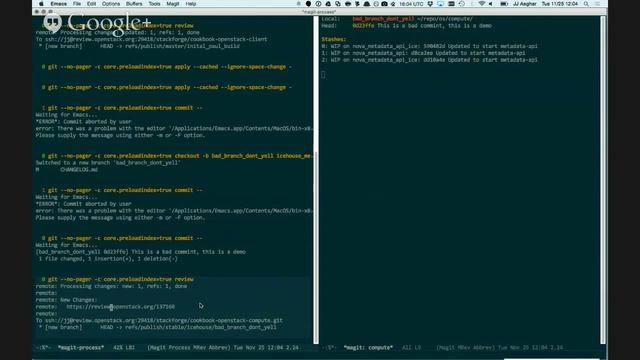
Task: Open the Emacs application menu
Action: tap(59, 4)
